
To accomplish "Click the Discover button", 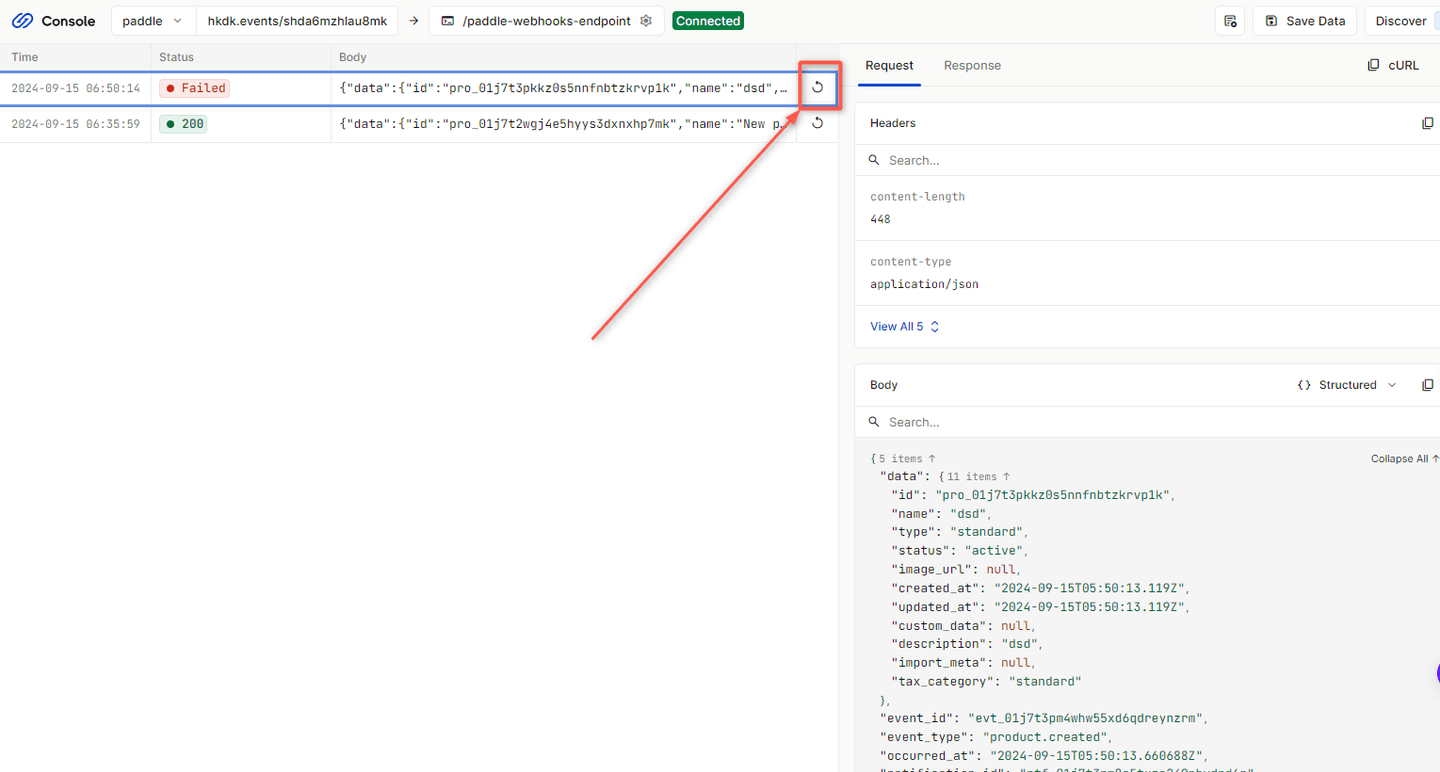I will pyautogui.click(x=1401, y=21).
